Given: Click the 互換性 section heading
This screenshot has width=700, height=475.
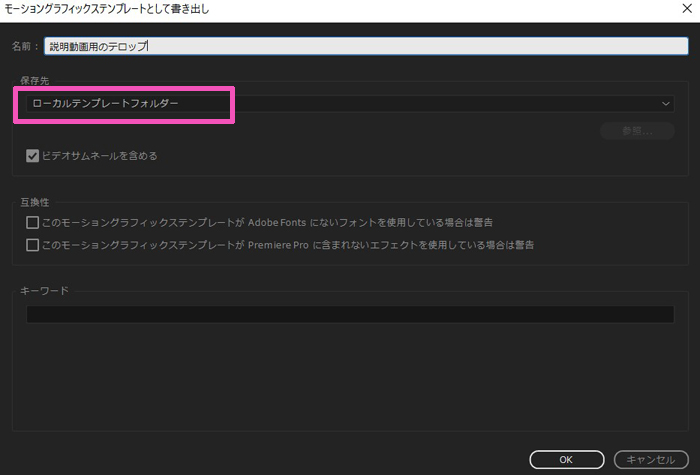Looking at the screenshot, I should click(35, 201).
